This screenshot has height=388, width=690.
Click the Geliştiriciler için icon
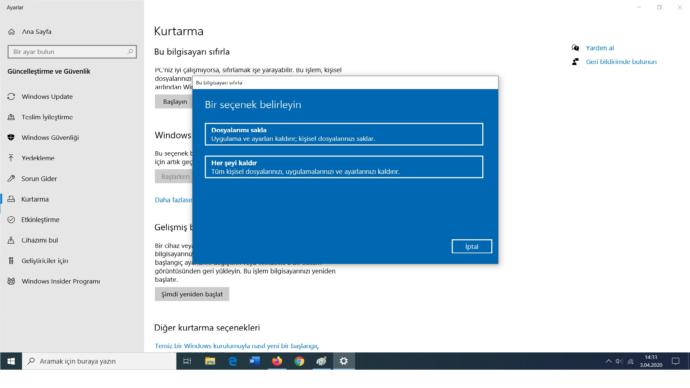point(11,260)
